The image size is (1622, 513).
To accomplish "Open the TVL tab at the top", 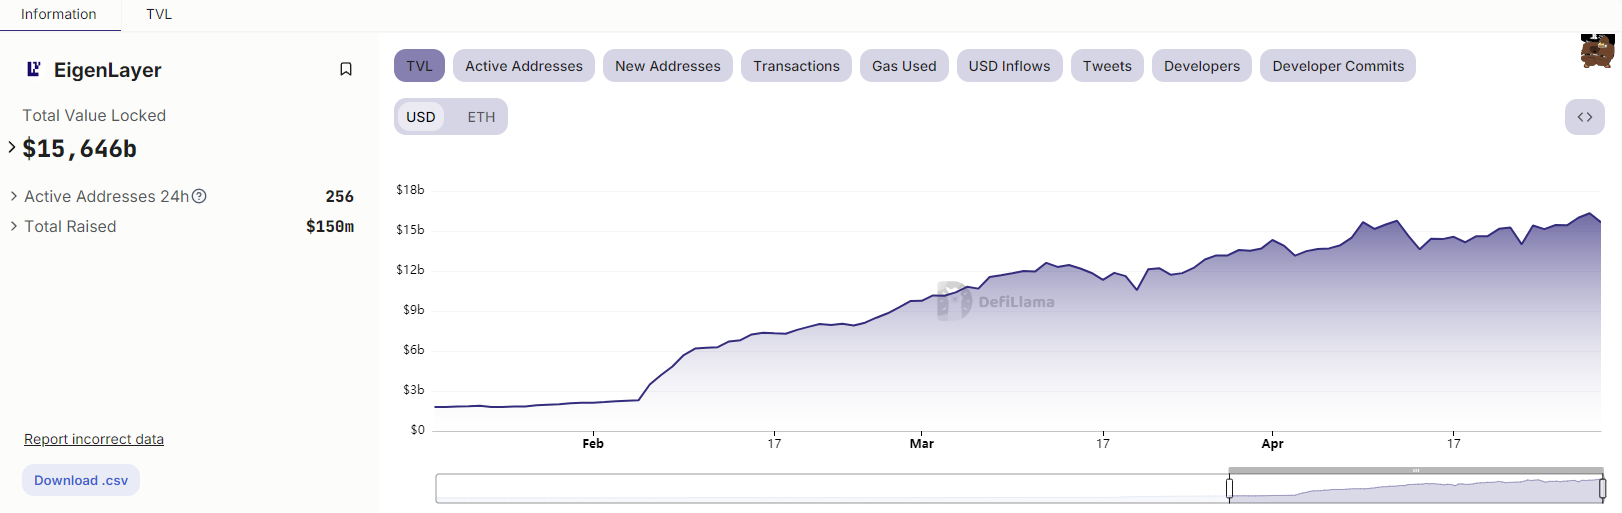I will pyautogui.click(x=159, y=14).
